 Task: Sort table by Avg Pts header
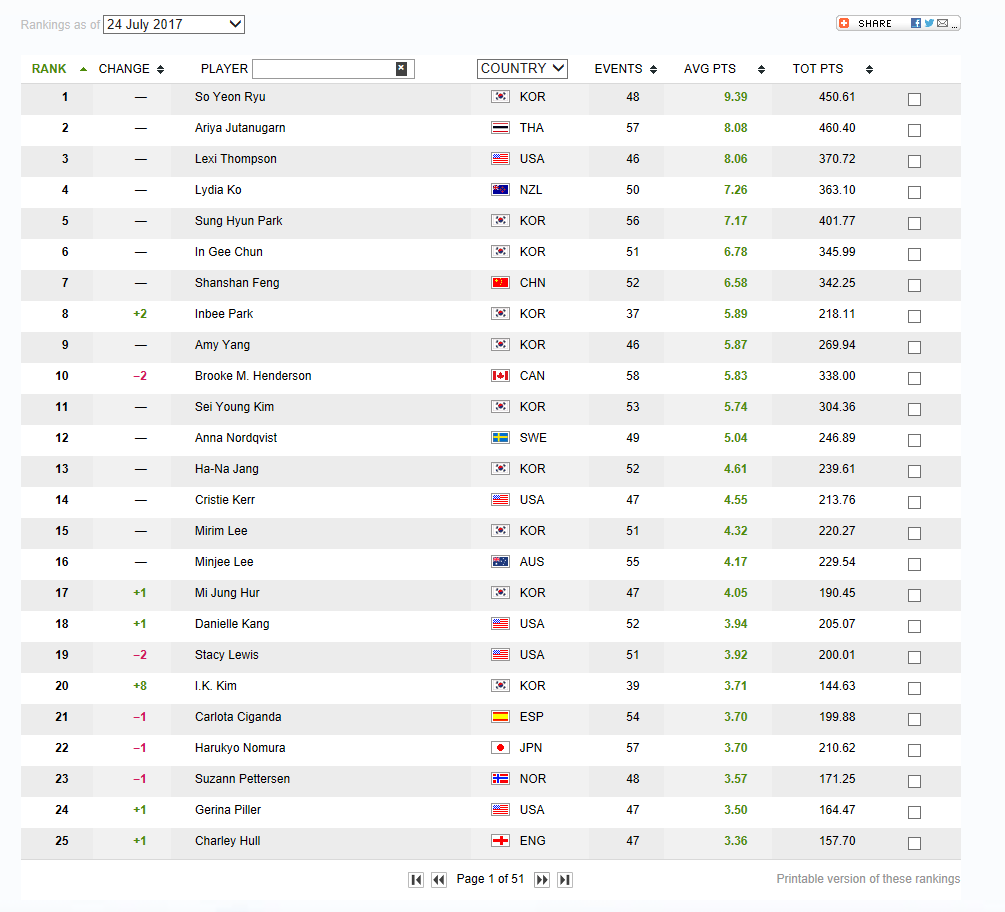pos(710,69)
